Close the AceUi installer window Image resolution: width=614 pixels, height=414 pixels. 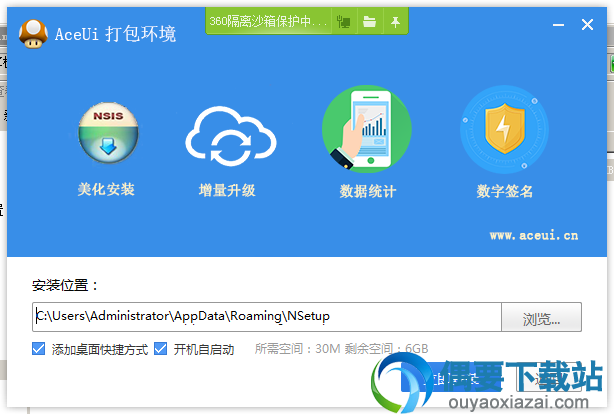tap(587, 25)
